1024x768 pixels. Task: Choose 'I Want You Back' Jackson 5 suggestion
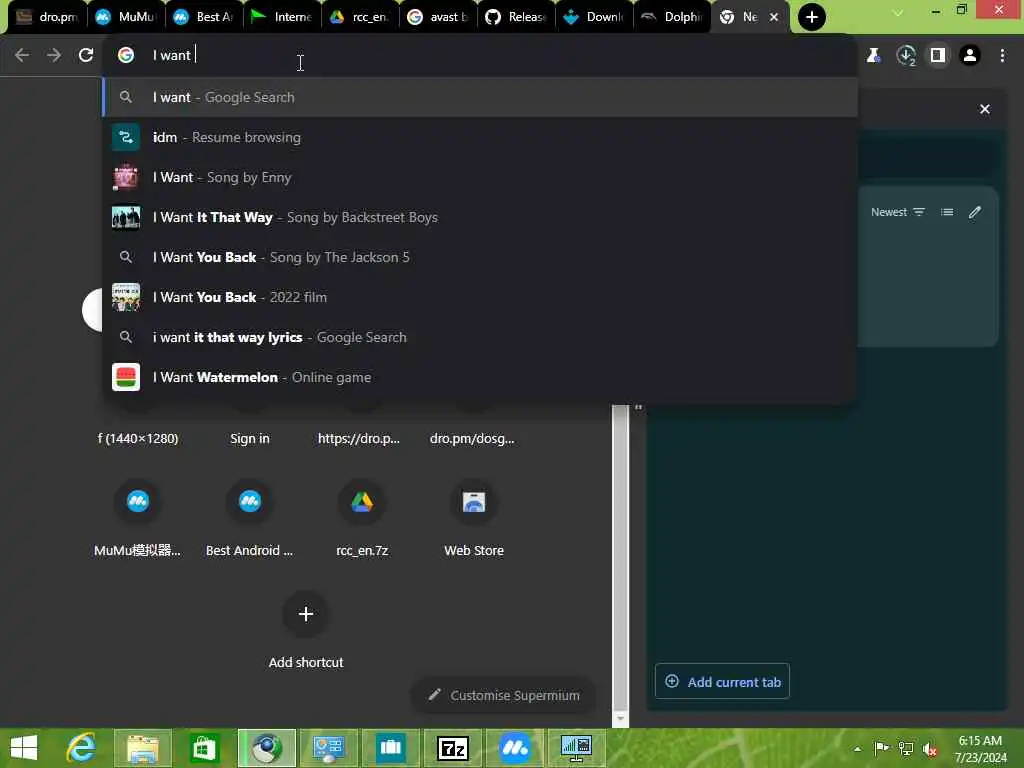coord(480,257)
